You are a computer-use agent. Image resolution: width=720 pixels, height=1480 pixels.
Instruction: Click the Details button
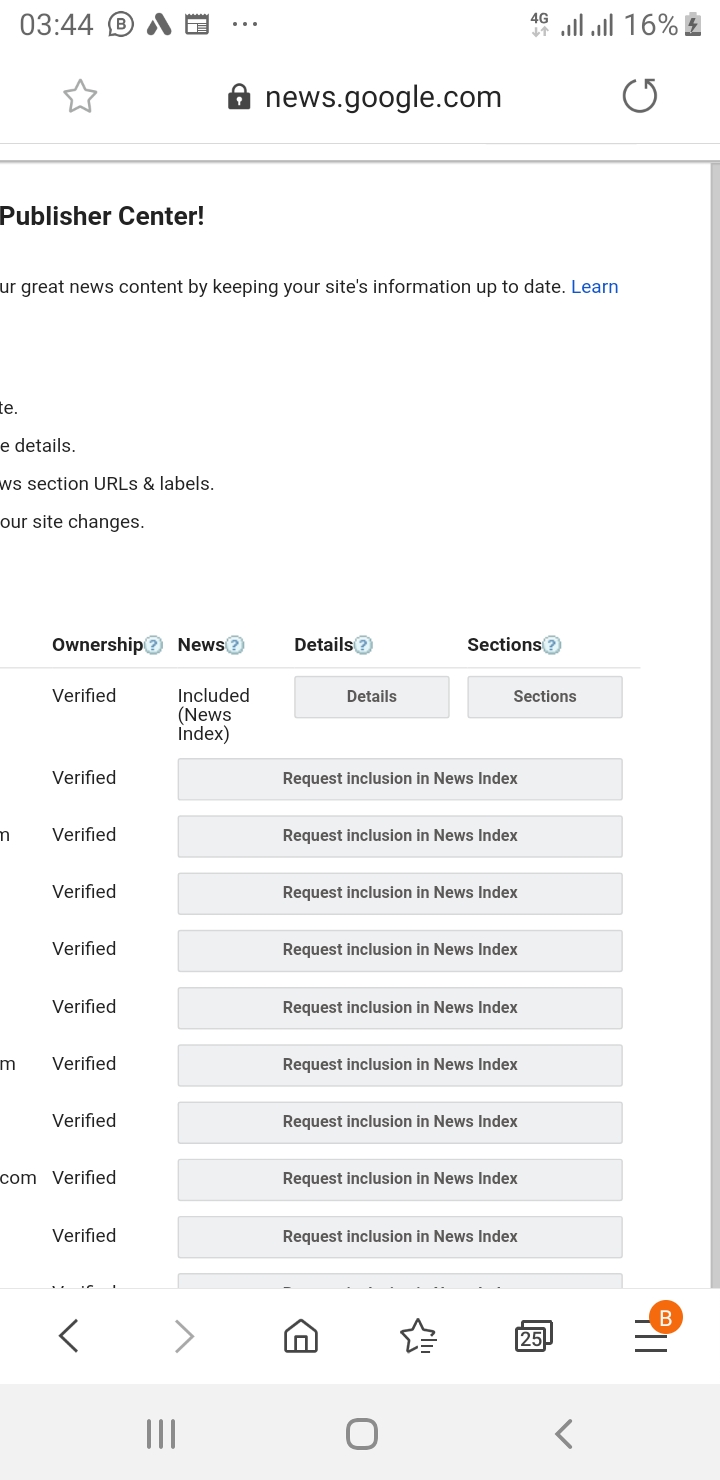coord(372,697)
